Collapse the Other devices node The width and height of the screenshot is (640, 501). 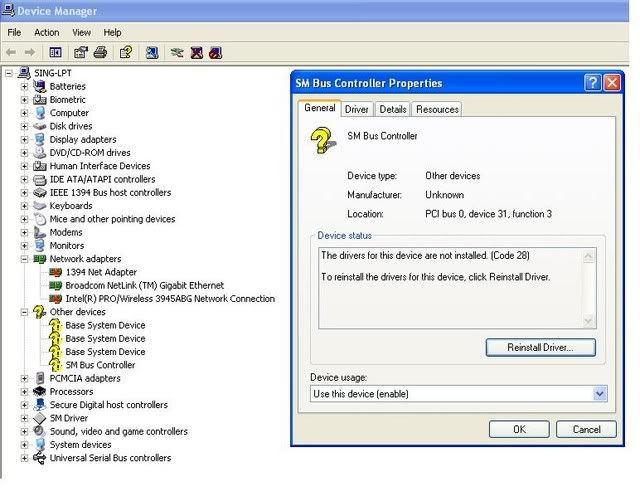pos(24,312)
